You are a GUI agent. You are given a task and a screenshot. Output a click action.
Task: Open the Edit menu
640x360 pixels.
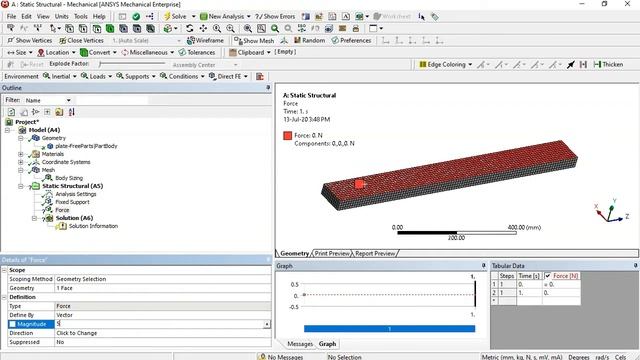point(27,17)
